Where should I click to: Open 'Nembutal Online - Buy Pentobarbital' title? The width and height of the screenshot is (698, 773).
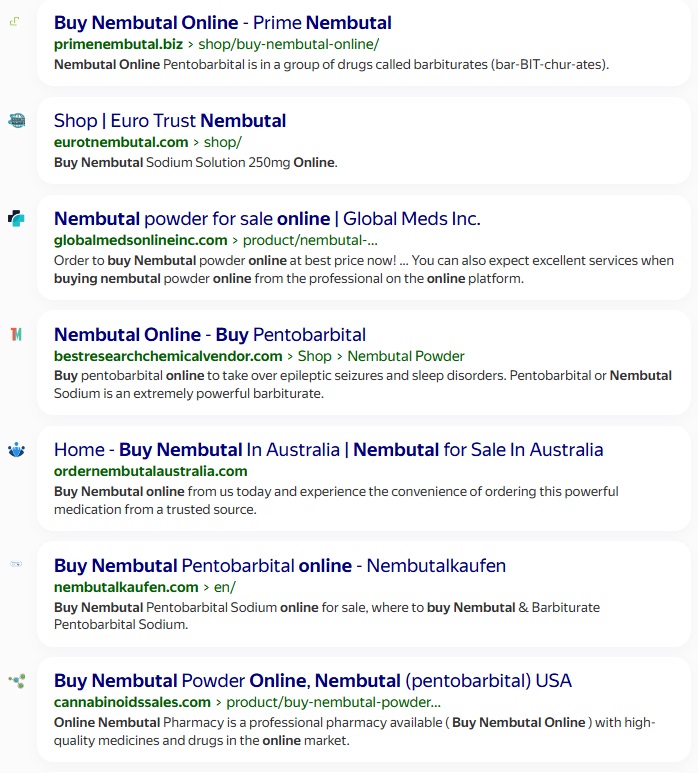[x=210, y=335]
